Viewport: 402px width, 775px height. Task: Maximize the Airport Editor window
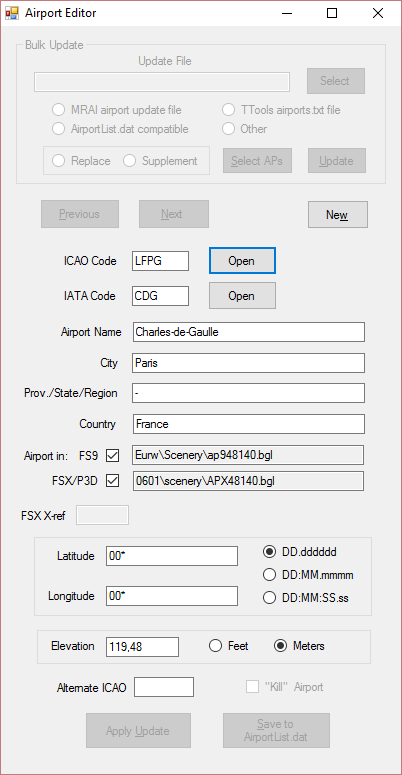click(x=332, y=13)
